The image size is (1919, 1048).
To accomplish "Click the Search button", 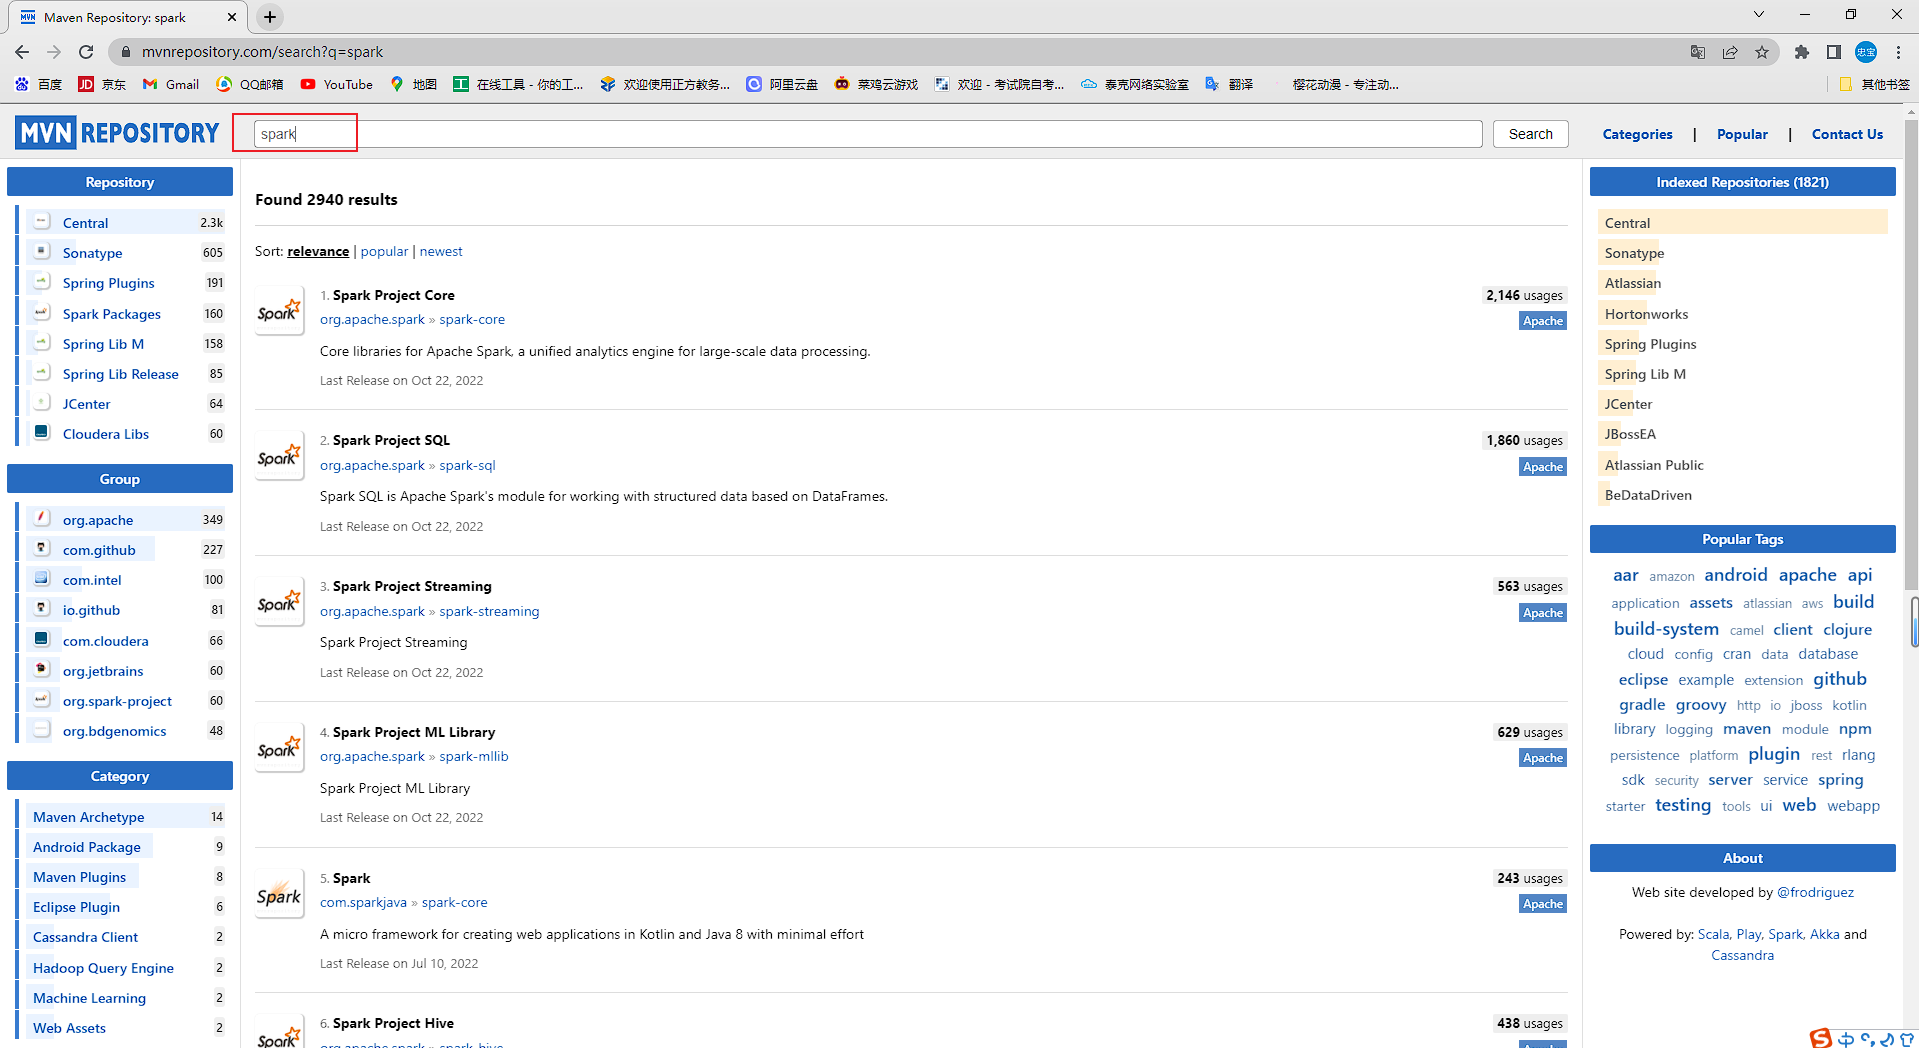I will coord(1530,134).
